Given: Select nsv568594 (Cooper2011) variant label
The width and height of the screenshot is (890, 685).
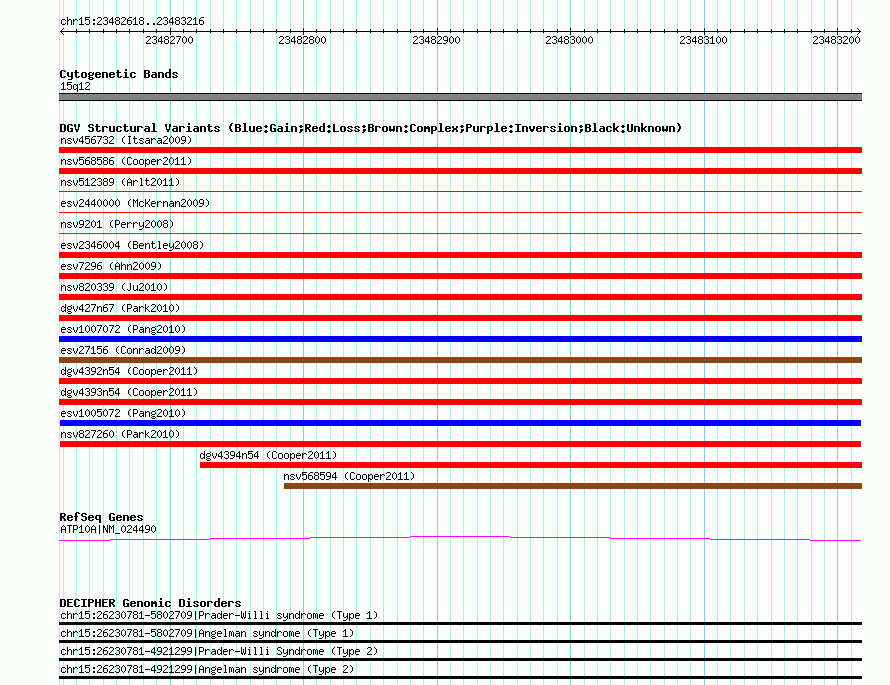Looking at the screenshot, I should [x=349, y=476].
